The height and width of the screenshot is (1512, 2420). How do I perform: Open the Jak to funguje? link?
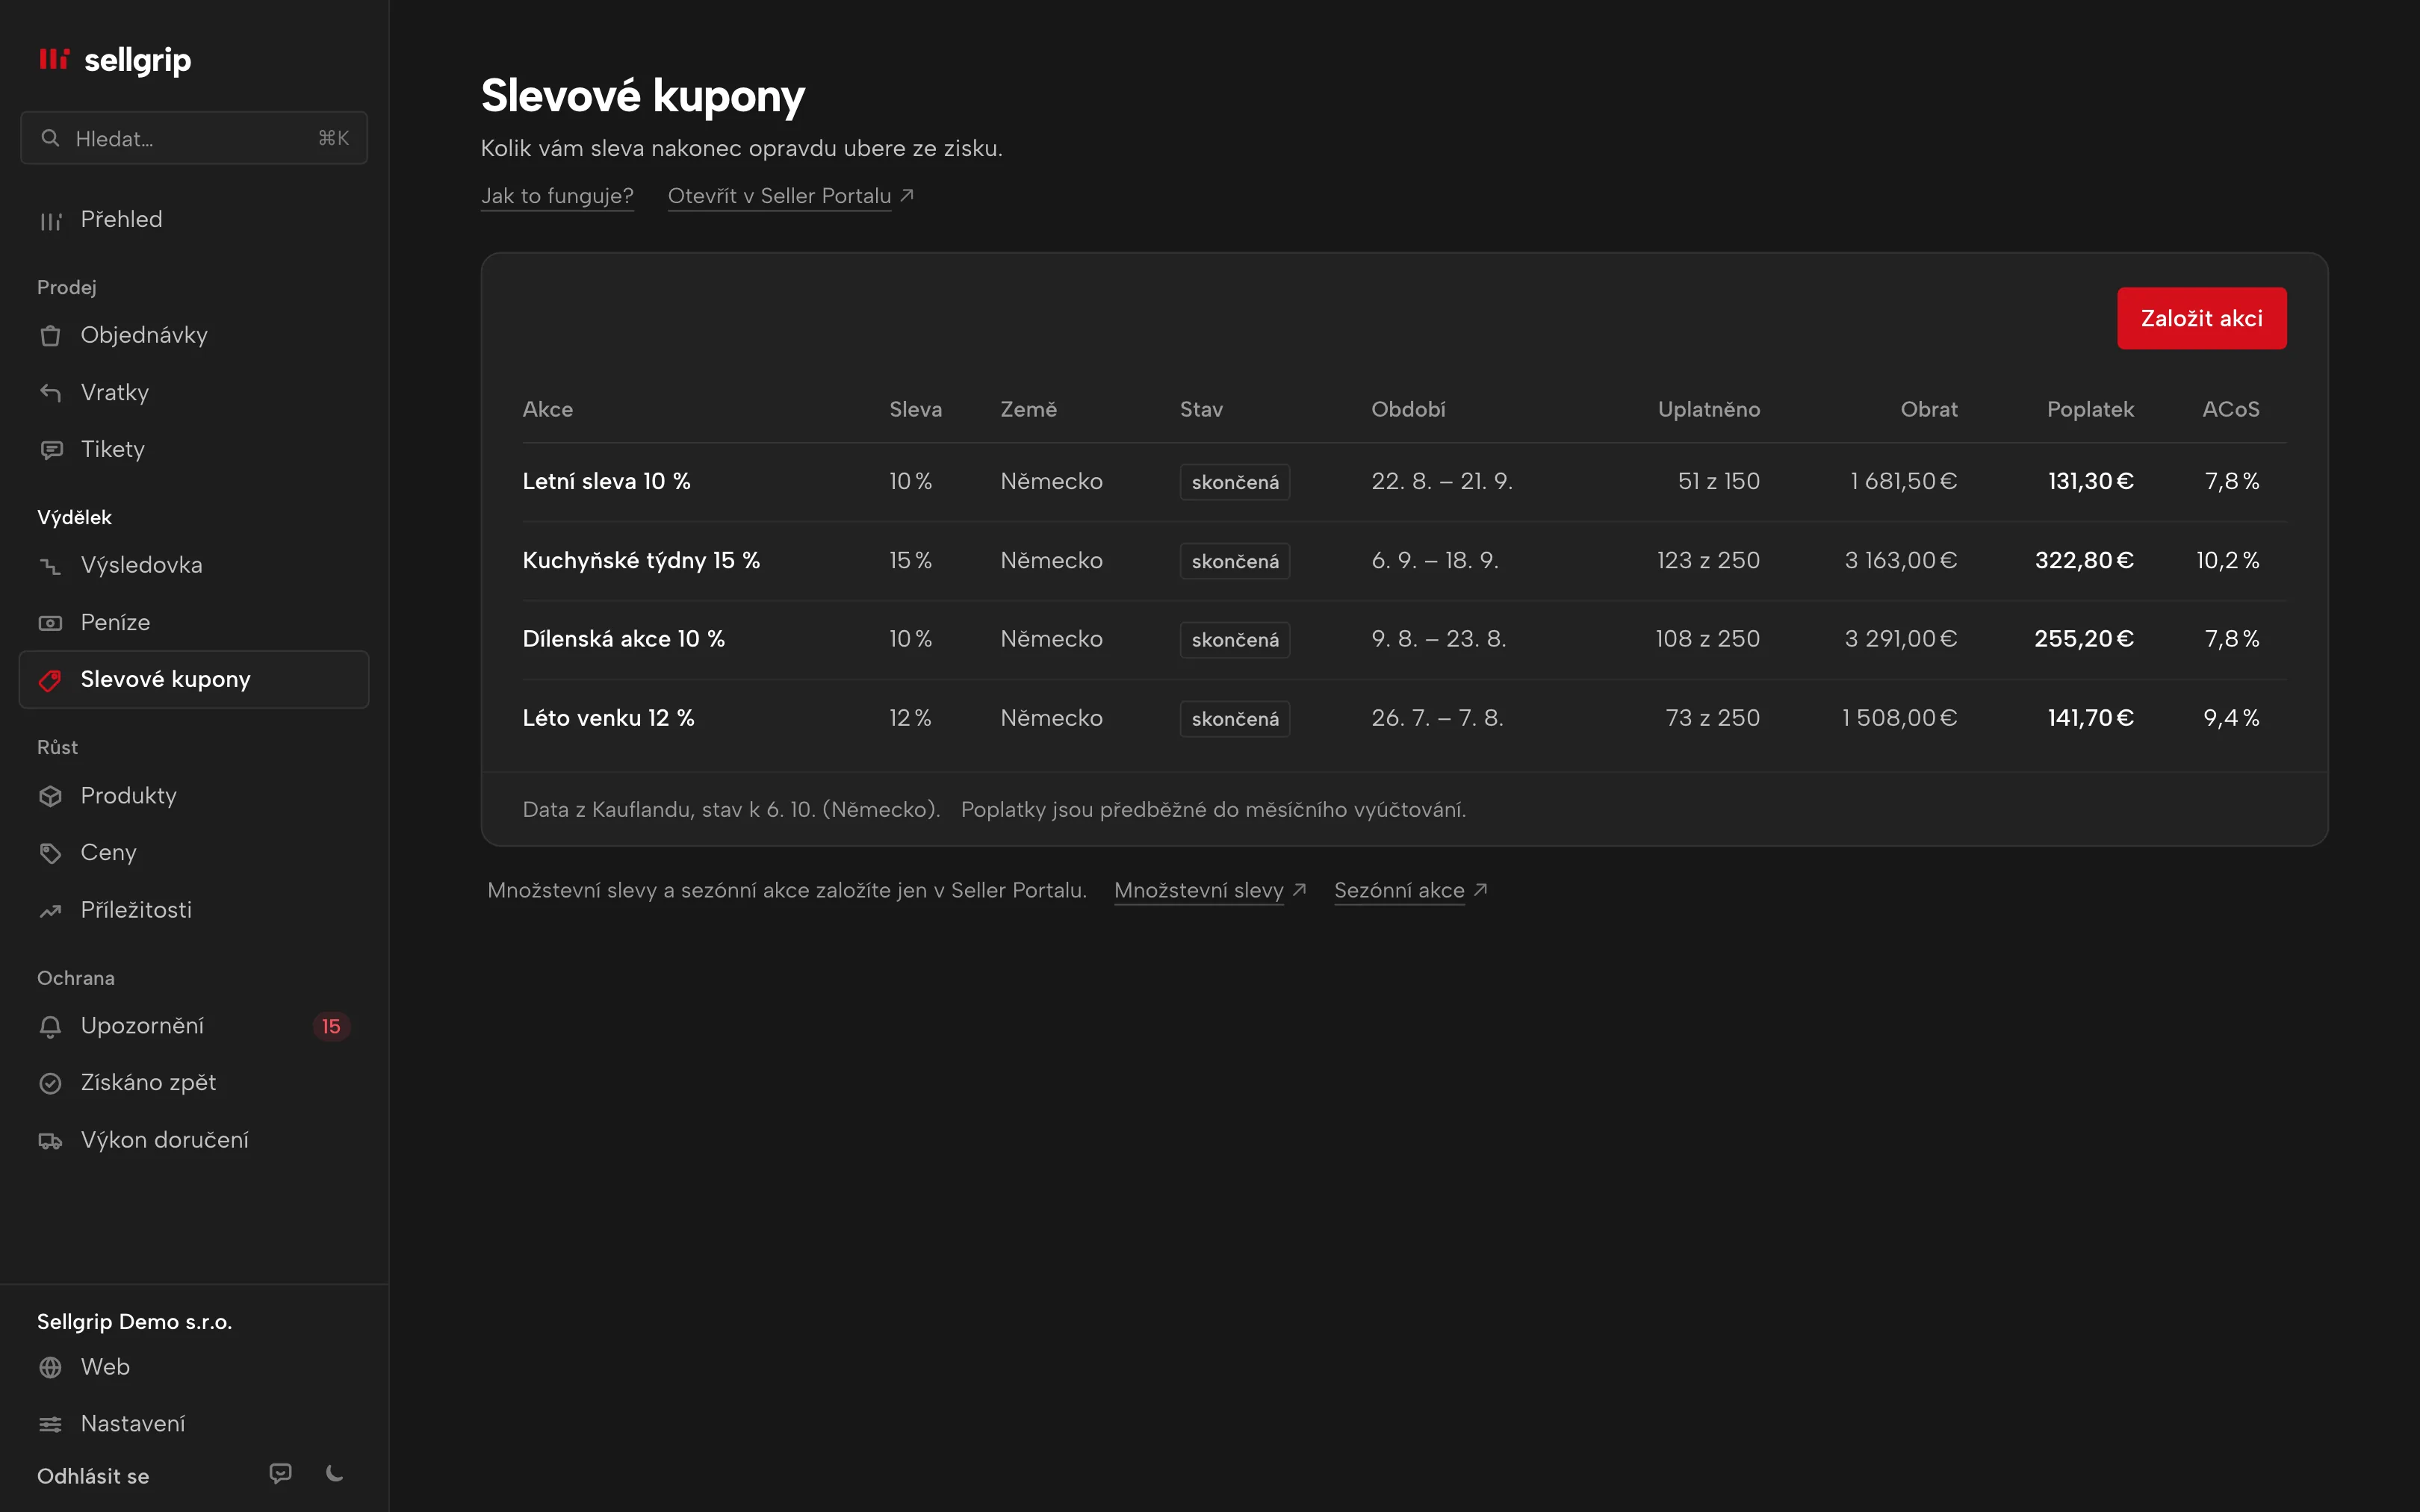pyautogui.click(x=557, y=196)
